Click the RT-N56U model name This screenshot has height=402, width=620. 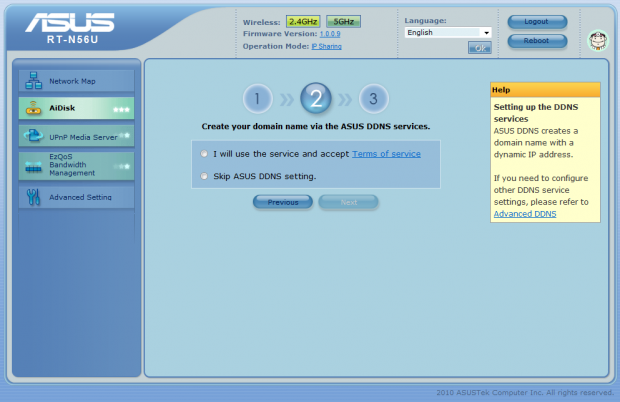(x=72, y=40)
